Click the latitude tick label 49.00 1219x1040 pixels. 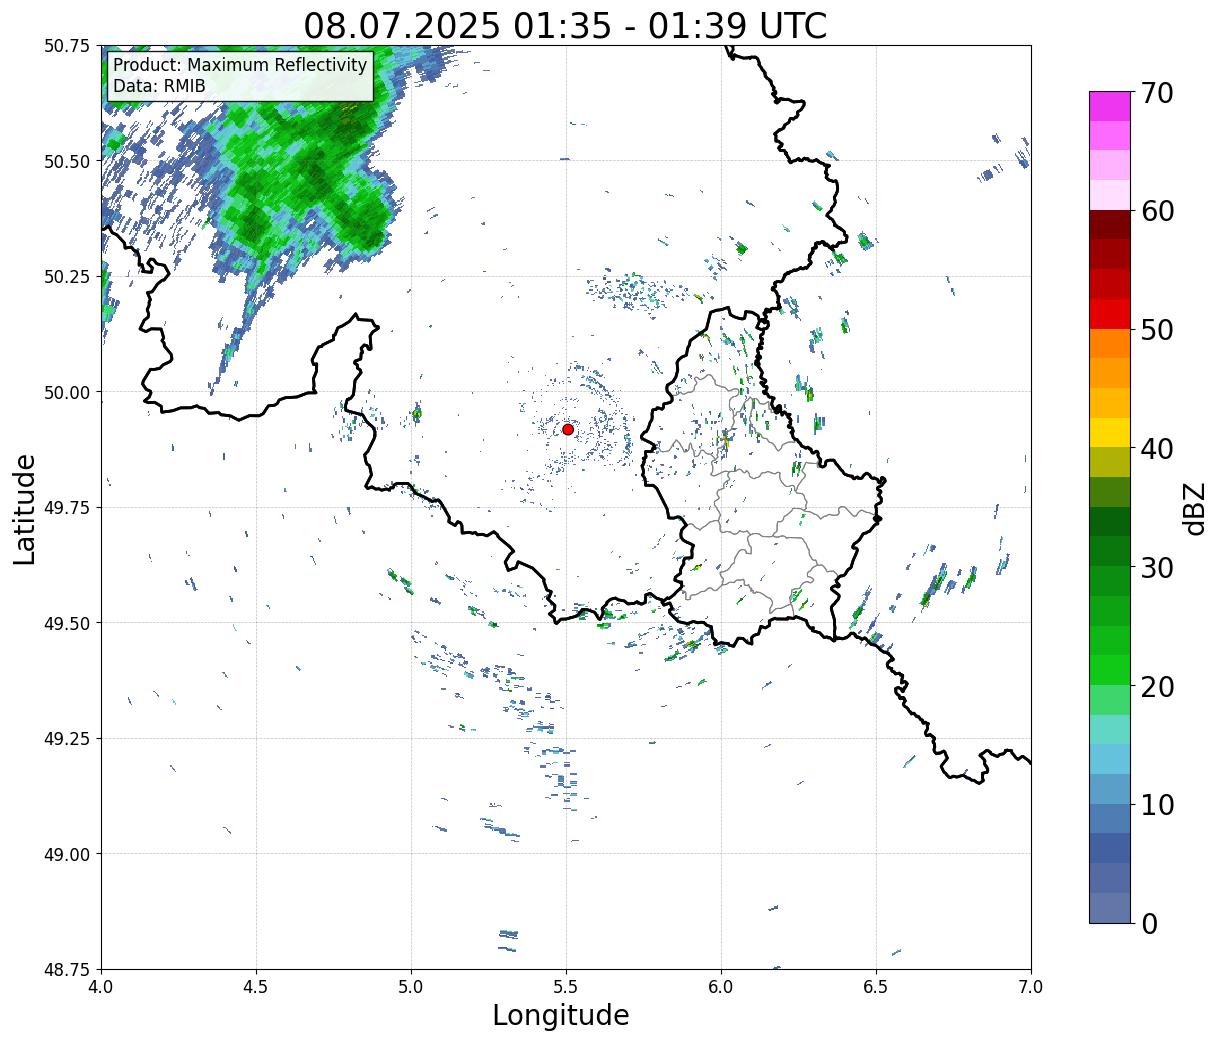click(x=67, y=854)
